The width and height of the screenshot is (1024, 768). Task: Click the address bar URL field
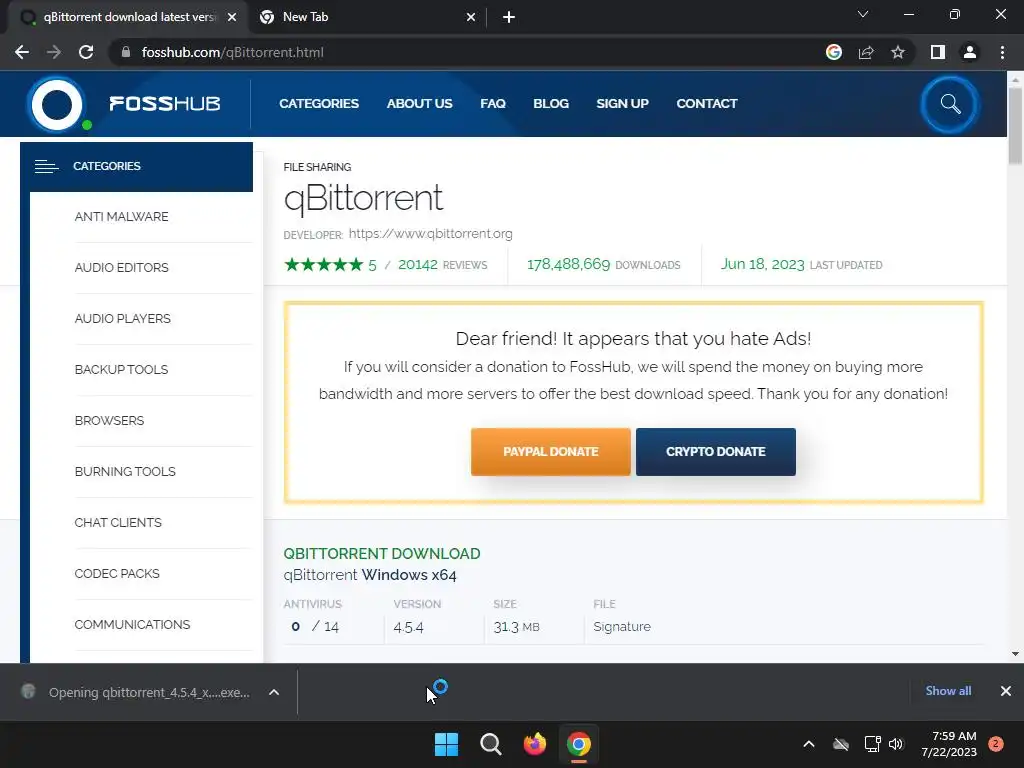466,52
